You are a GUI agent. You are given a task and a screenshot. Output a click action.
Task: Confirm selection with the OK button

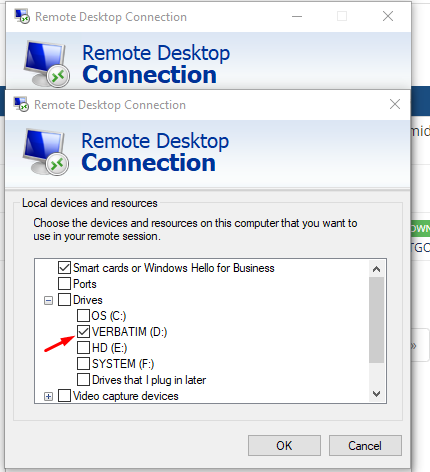[x=284, y=445]
